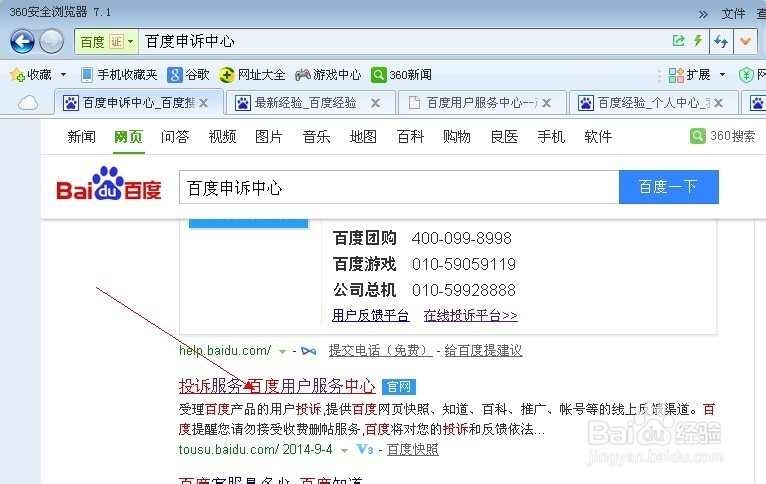Select the 软件 search category
This screenshot has width=766, height=484.
point(598,137)
